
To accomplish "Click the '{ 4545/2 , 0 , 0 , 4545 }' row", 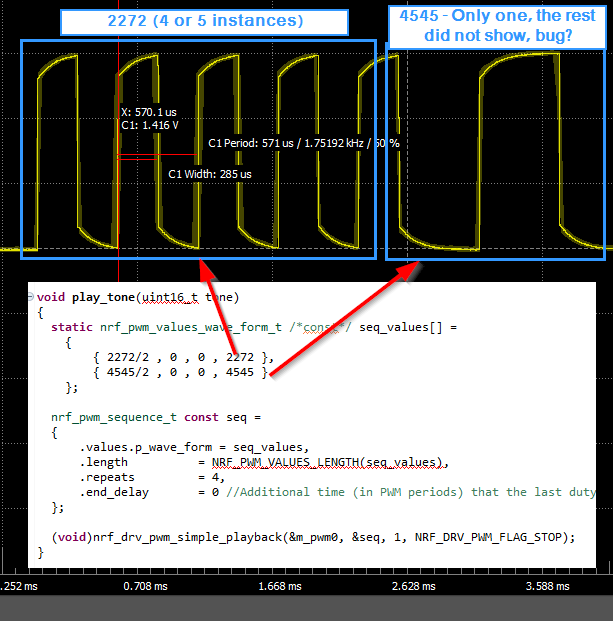I will [x=180, y=372].
